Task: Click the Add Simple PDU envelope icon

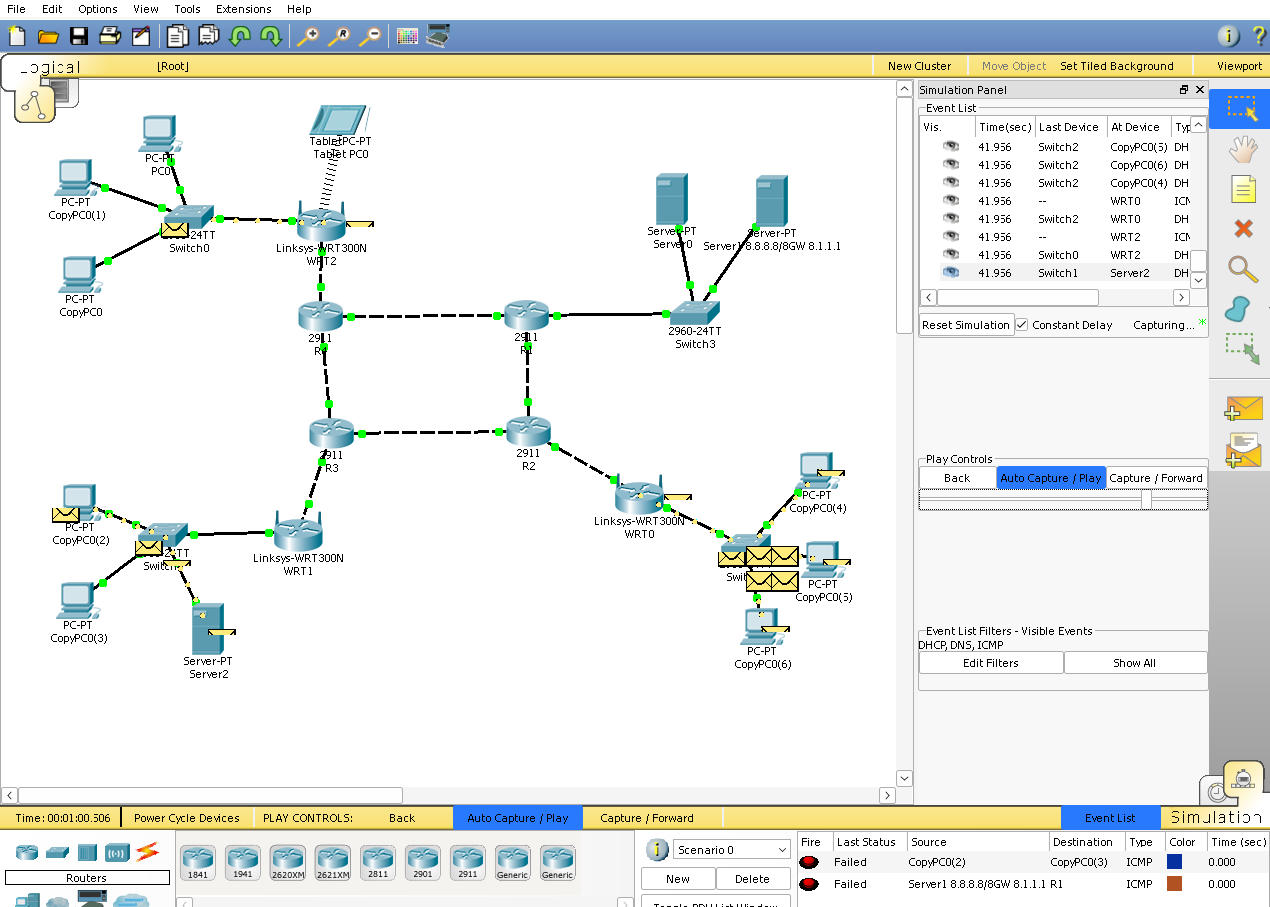Action: [x=1243, y=409]
